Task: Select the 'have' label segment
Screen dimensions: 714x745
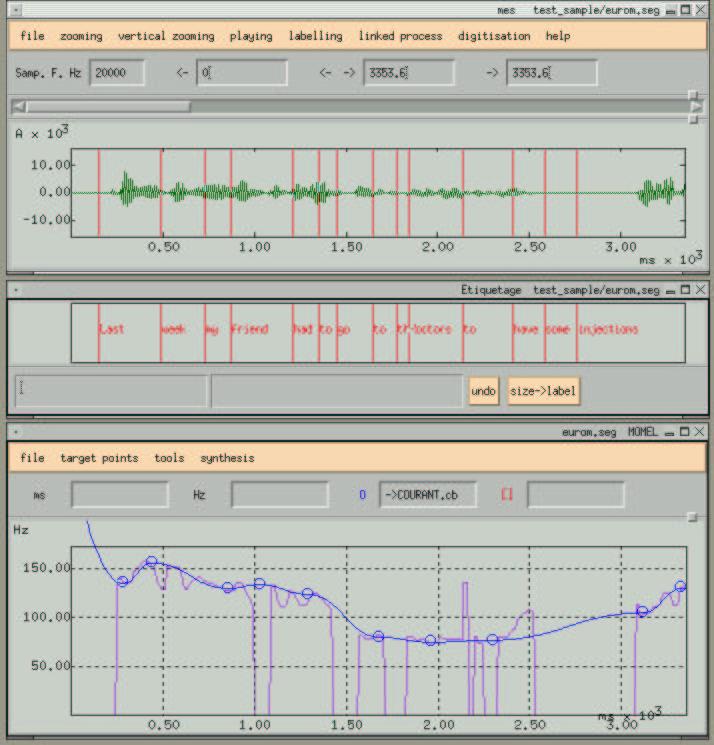Action: click(x=525, y=329)
